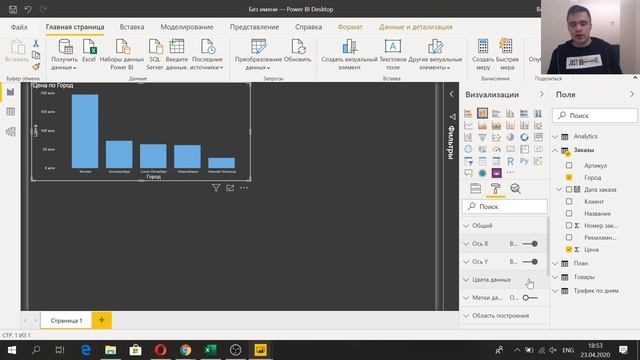Screen dimensions: 640x360
Task: Check the Артикул field
Action: click(569, 165)
